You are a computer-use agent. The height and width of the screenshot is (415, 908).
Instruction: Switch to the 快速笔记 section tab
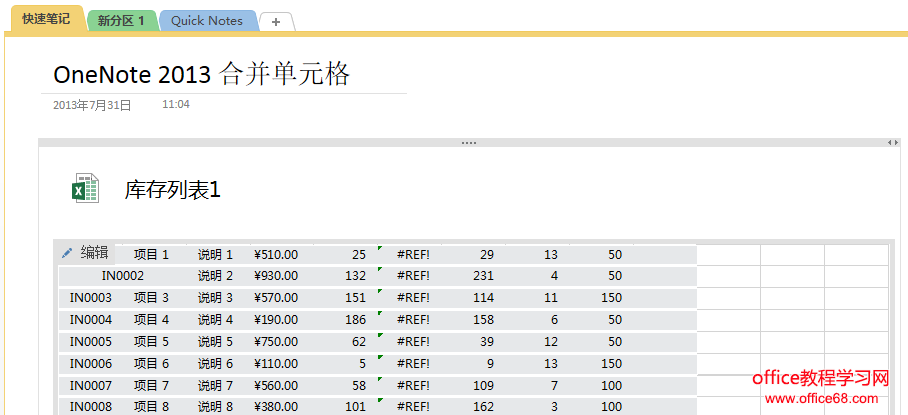pyautogui.click(x=46, y=19)
